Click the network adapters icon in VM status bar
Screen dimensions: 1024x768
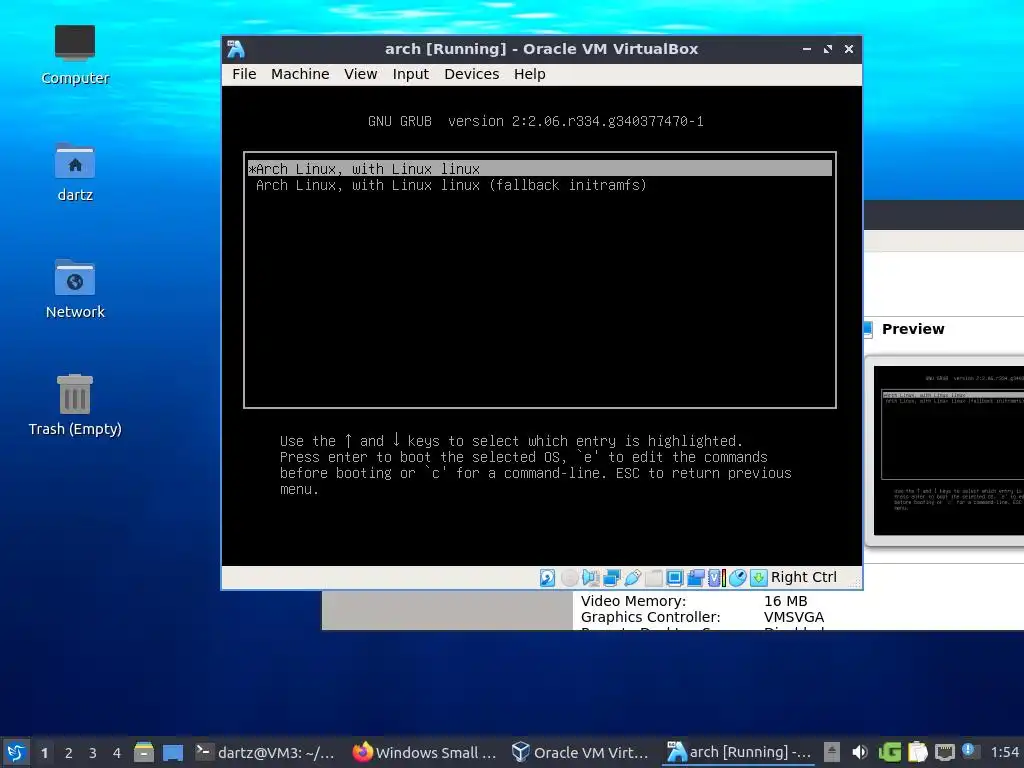(x=612, y=577)
